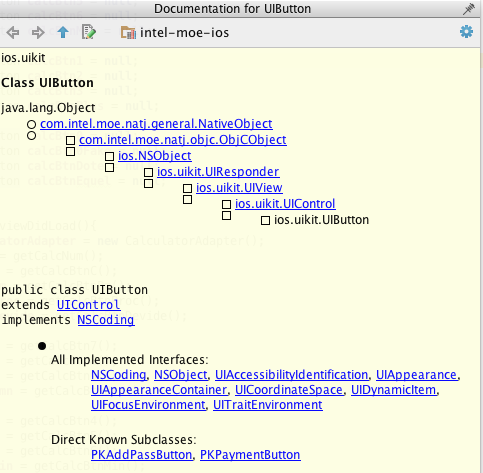Open ios.uikit.UIResponder documentation link
Screen dimensions: 483x473
(x=218, y=172)
